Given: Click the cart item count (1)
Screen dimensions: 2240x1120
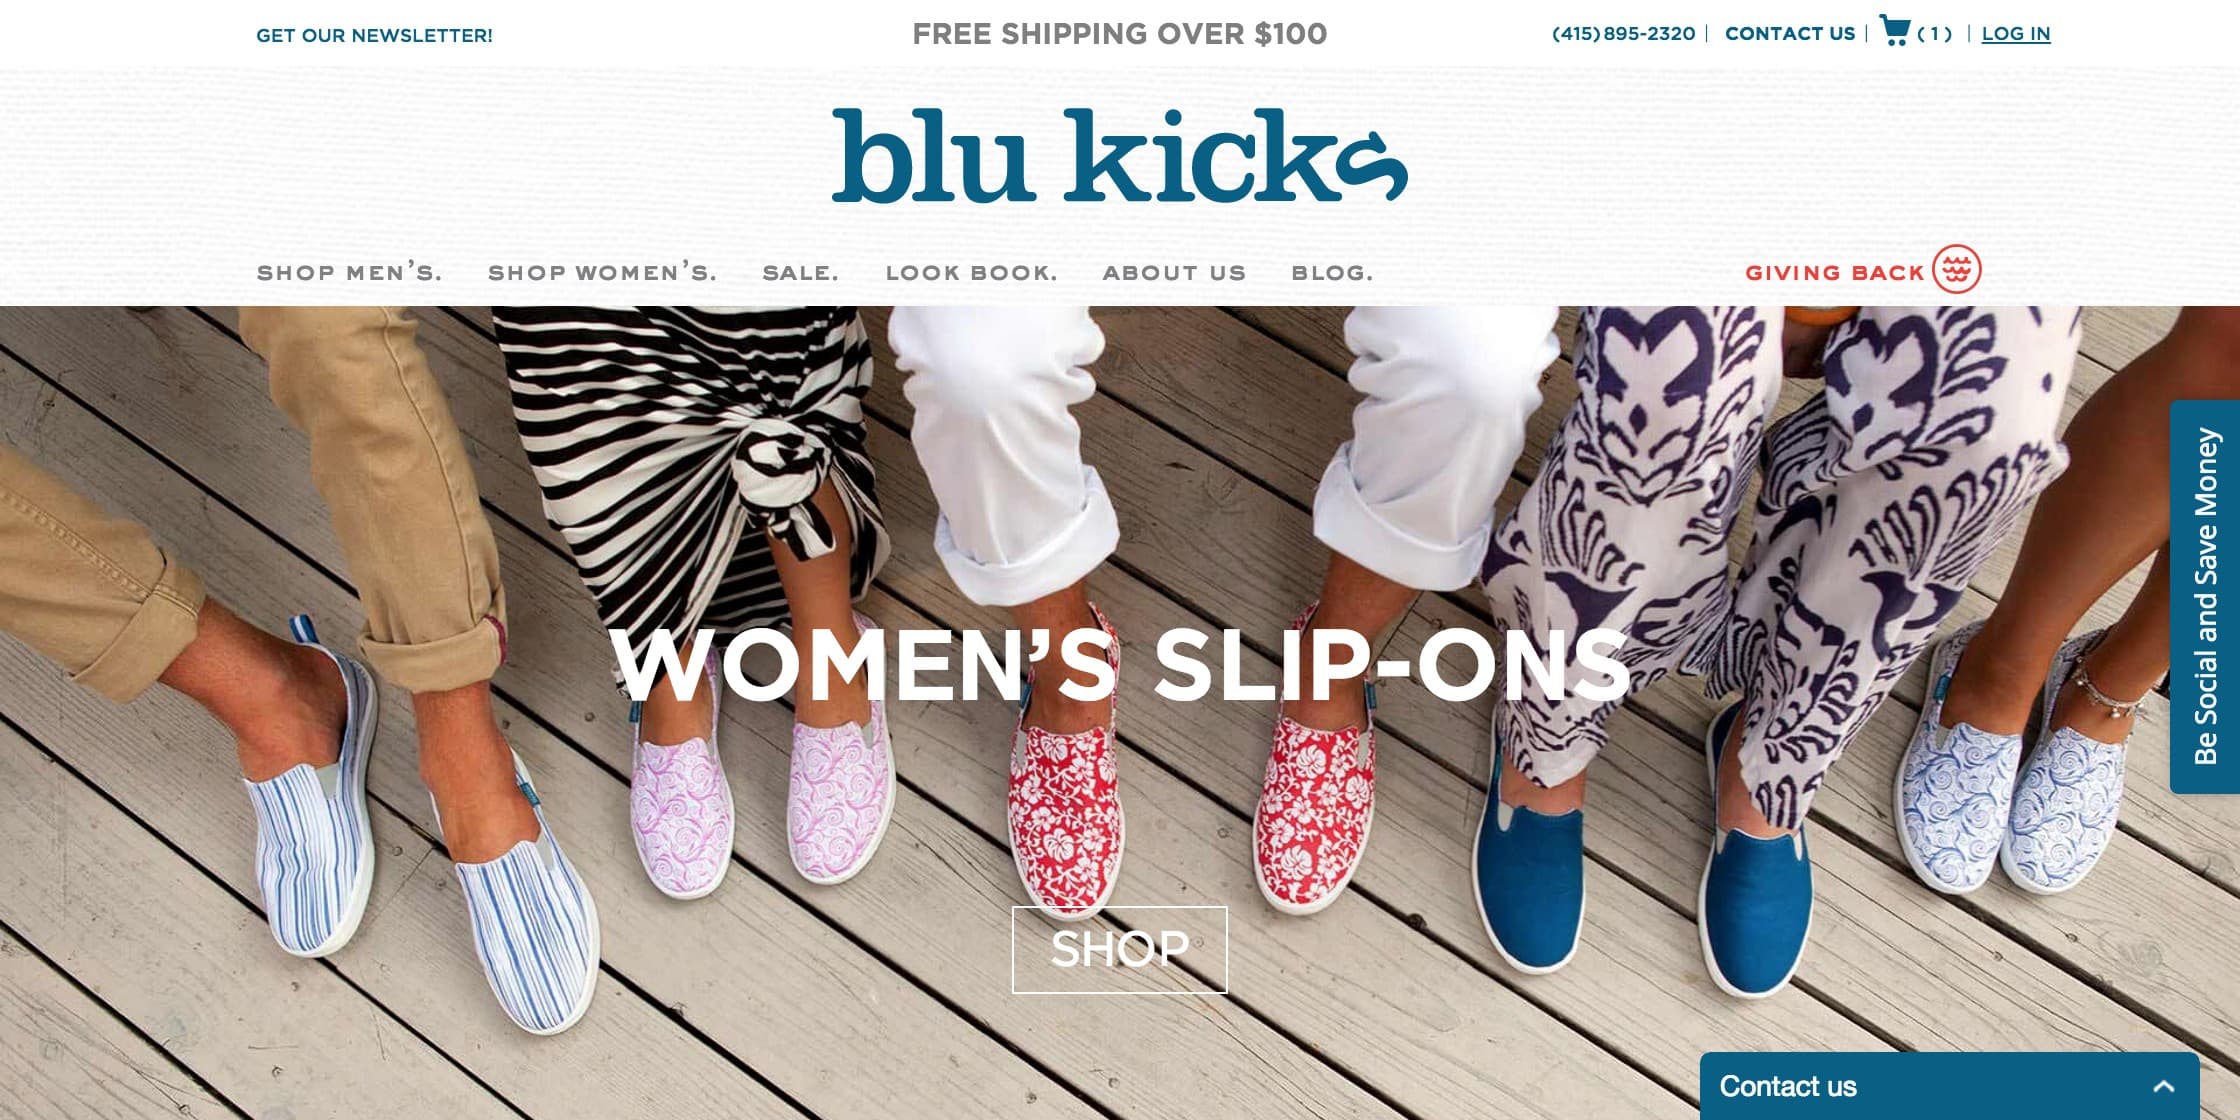Looking at the screenshot, I should [1934, 34].
